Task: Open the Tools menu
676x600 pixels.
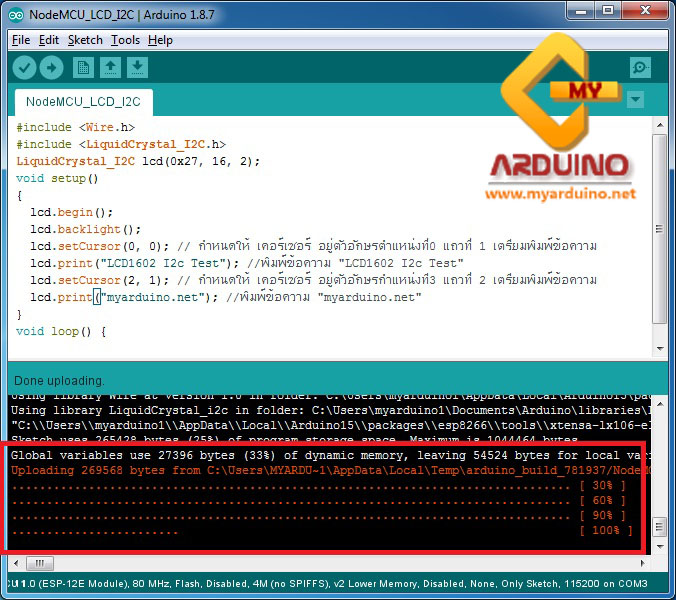Action: (125, 40)
